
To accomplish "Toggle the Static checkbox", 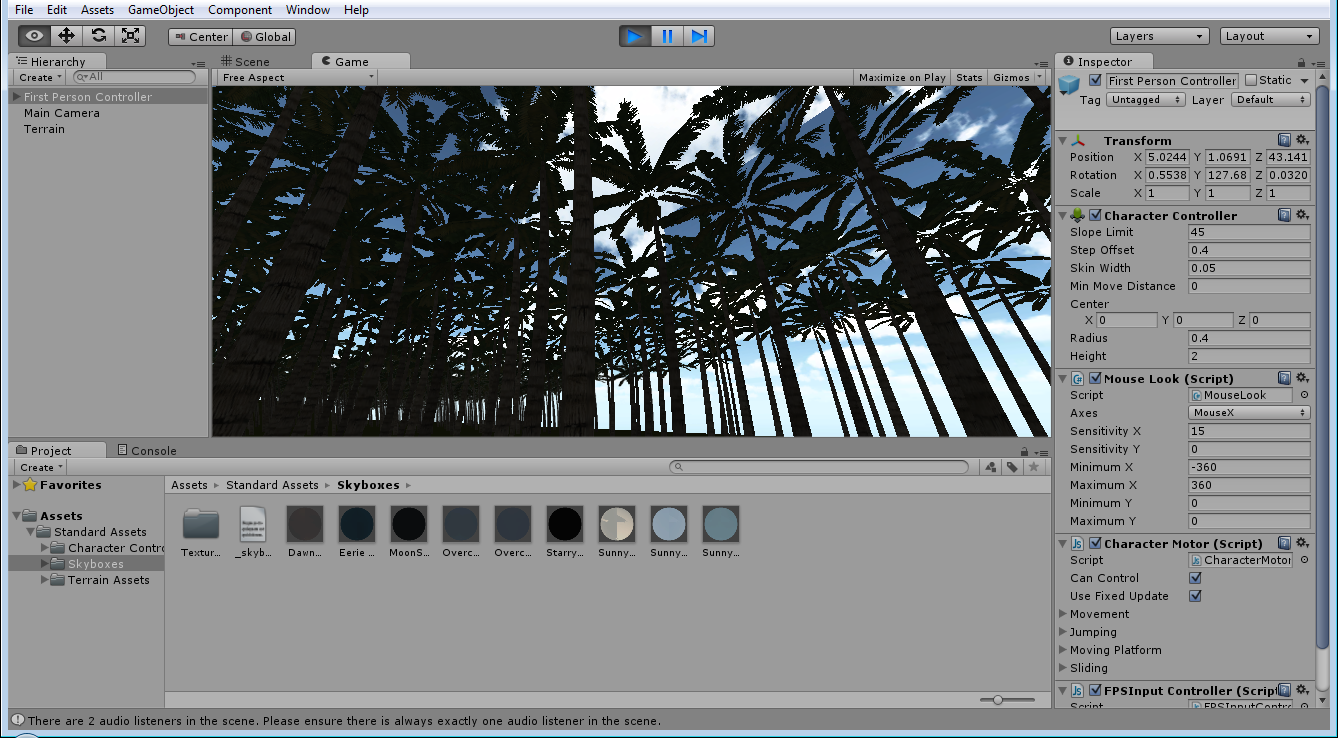I will [1250, 80].
